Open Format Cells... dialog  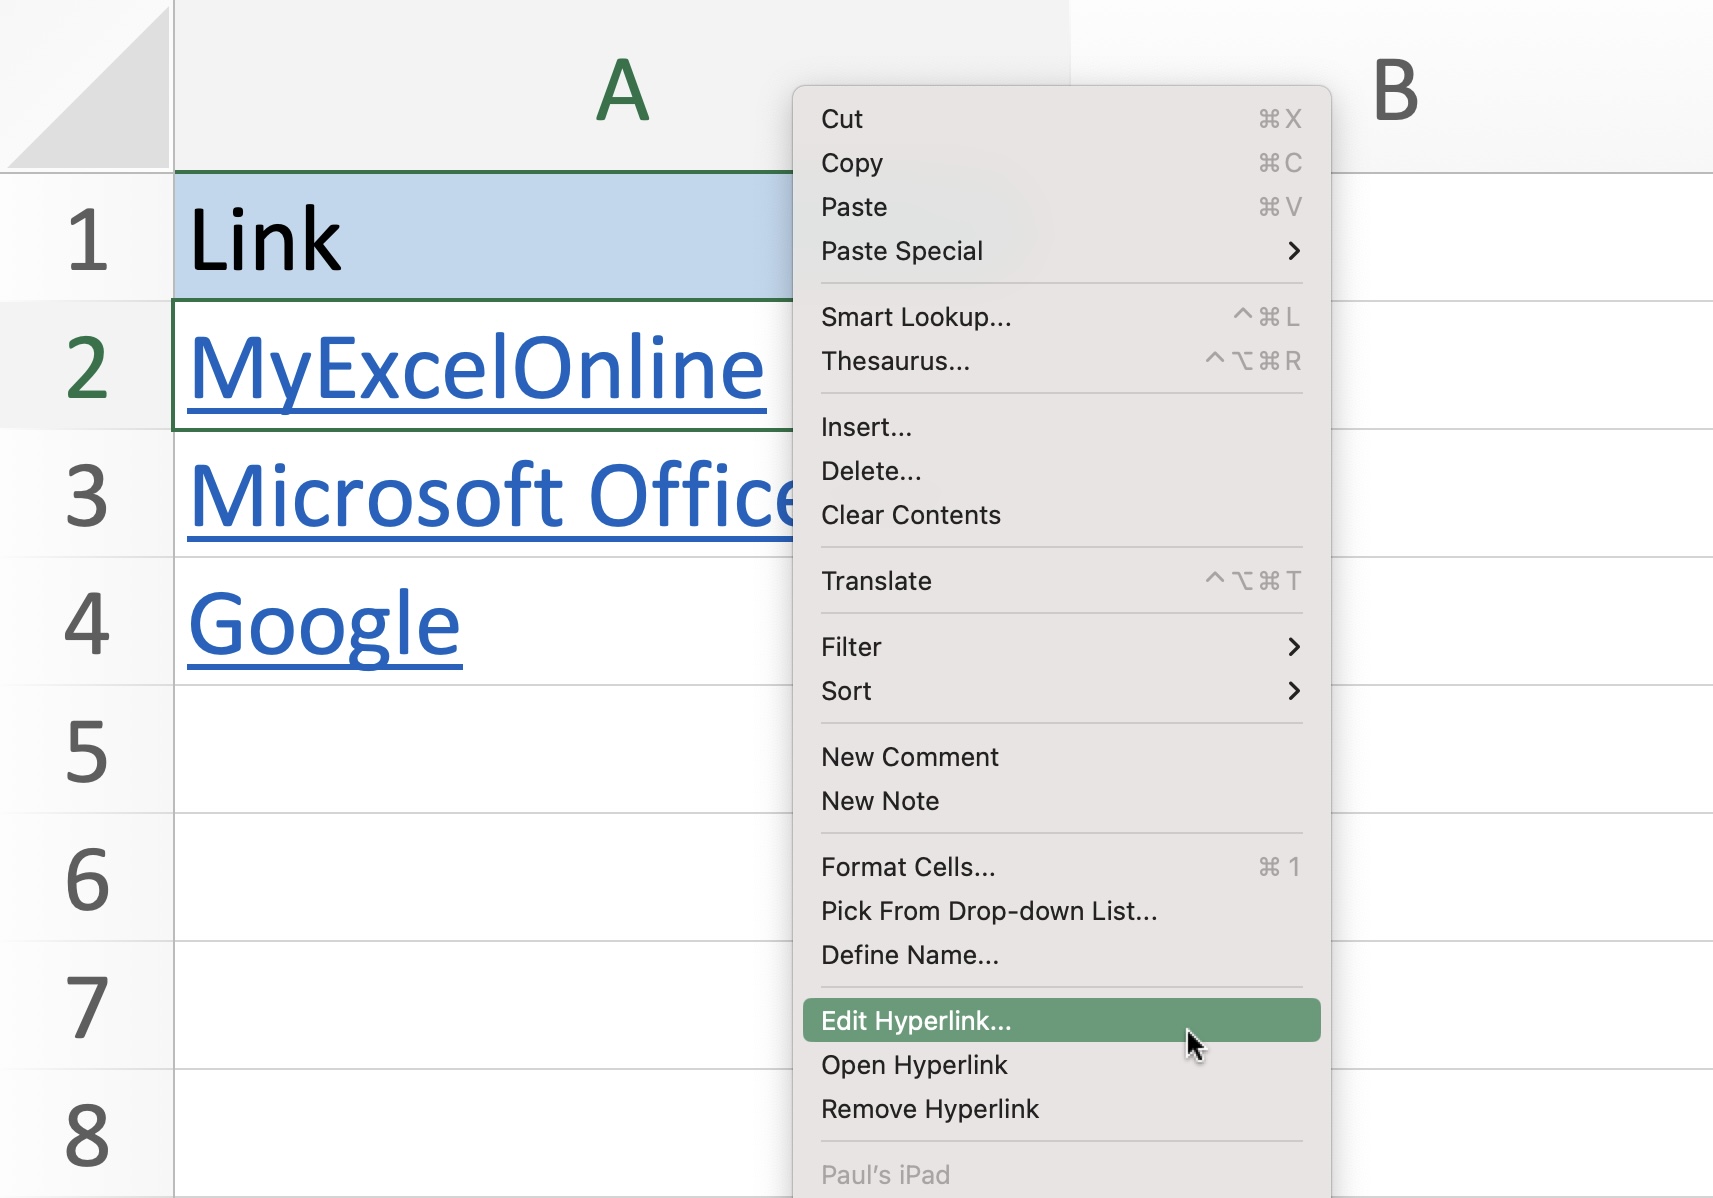1061,867
